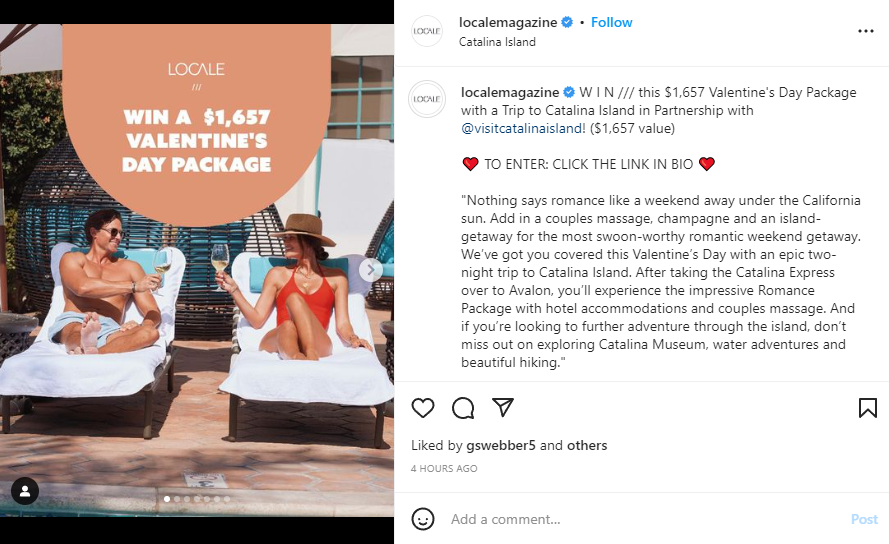
Task: Follow the localemagazine account
Action: (x=611, y=22)
